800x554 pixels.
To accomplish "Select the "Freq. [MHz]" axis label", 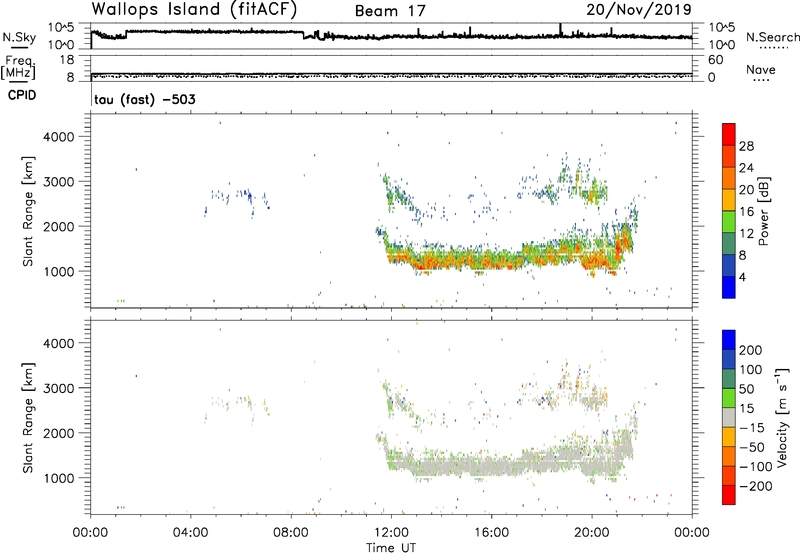I will tap(19, 67).
